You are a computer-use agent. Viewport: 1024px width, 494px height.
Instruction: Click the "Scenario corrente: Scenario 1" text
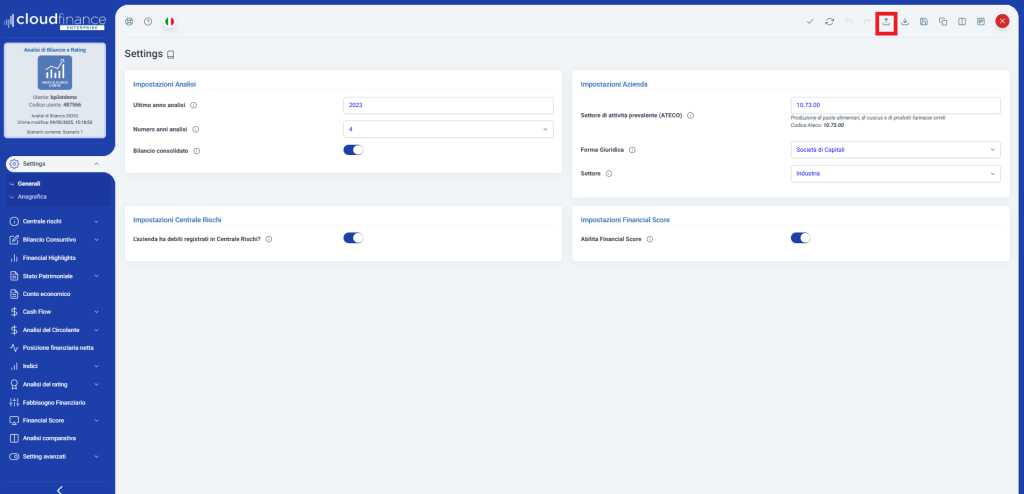55,132
